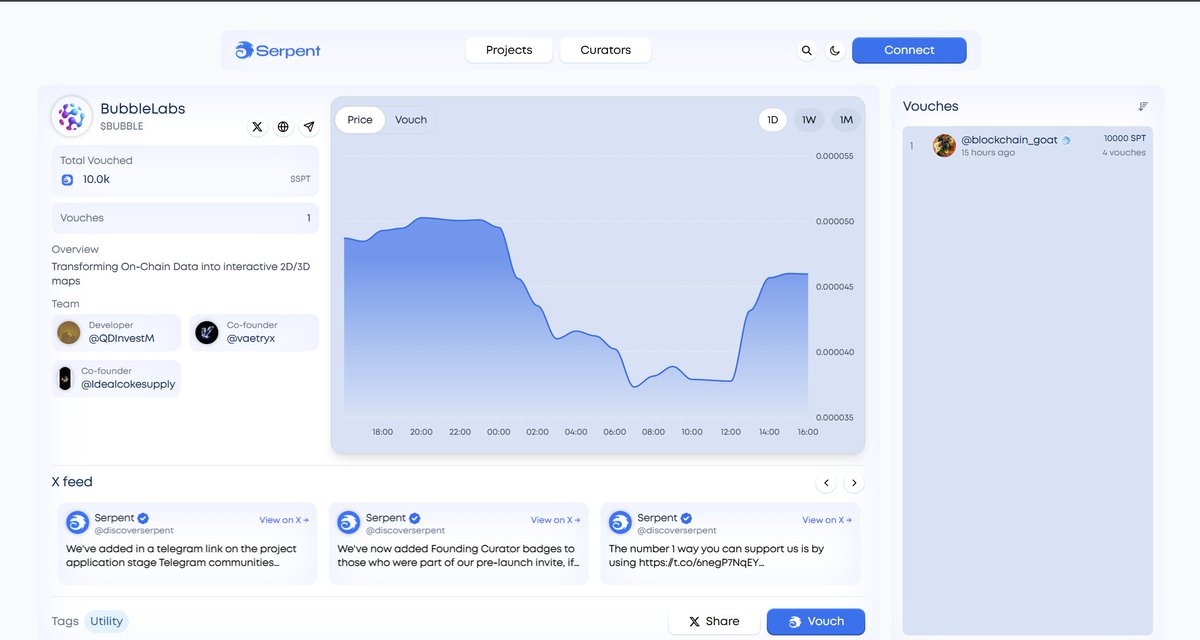Click the Share button
The image size is (1200, 640).
(714, 621)
